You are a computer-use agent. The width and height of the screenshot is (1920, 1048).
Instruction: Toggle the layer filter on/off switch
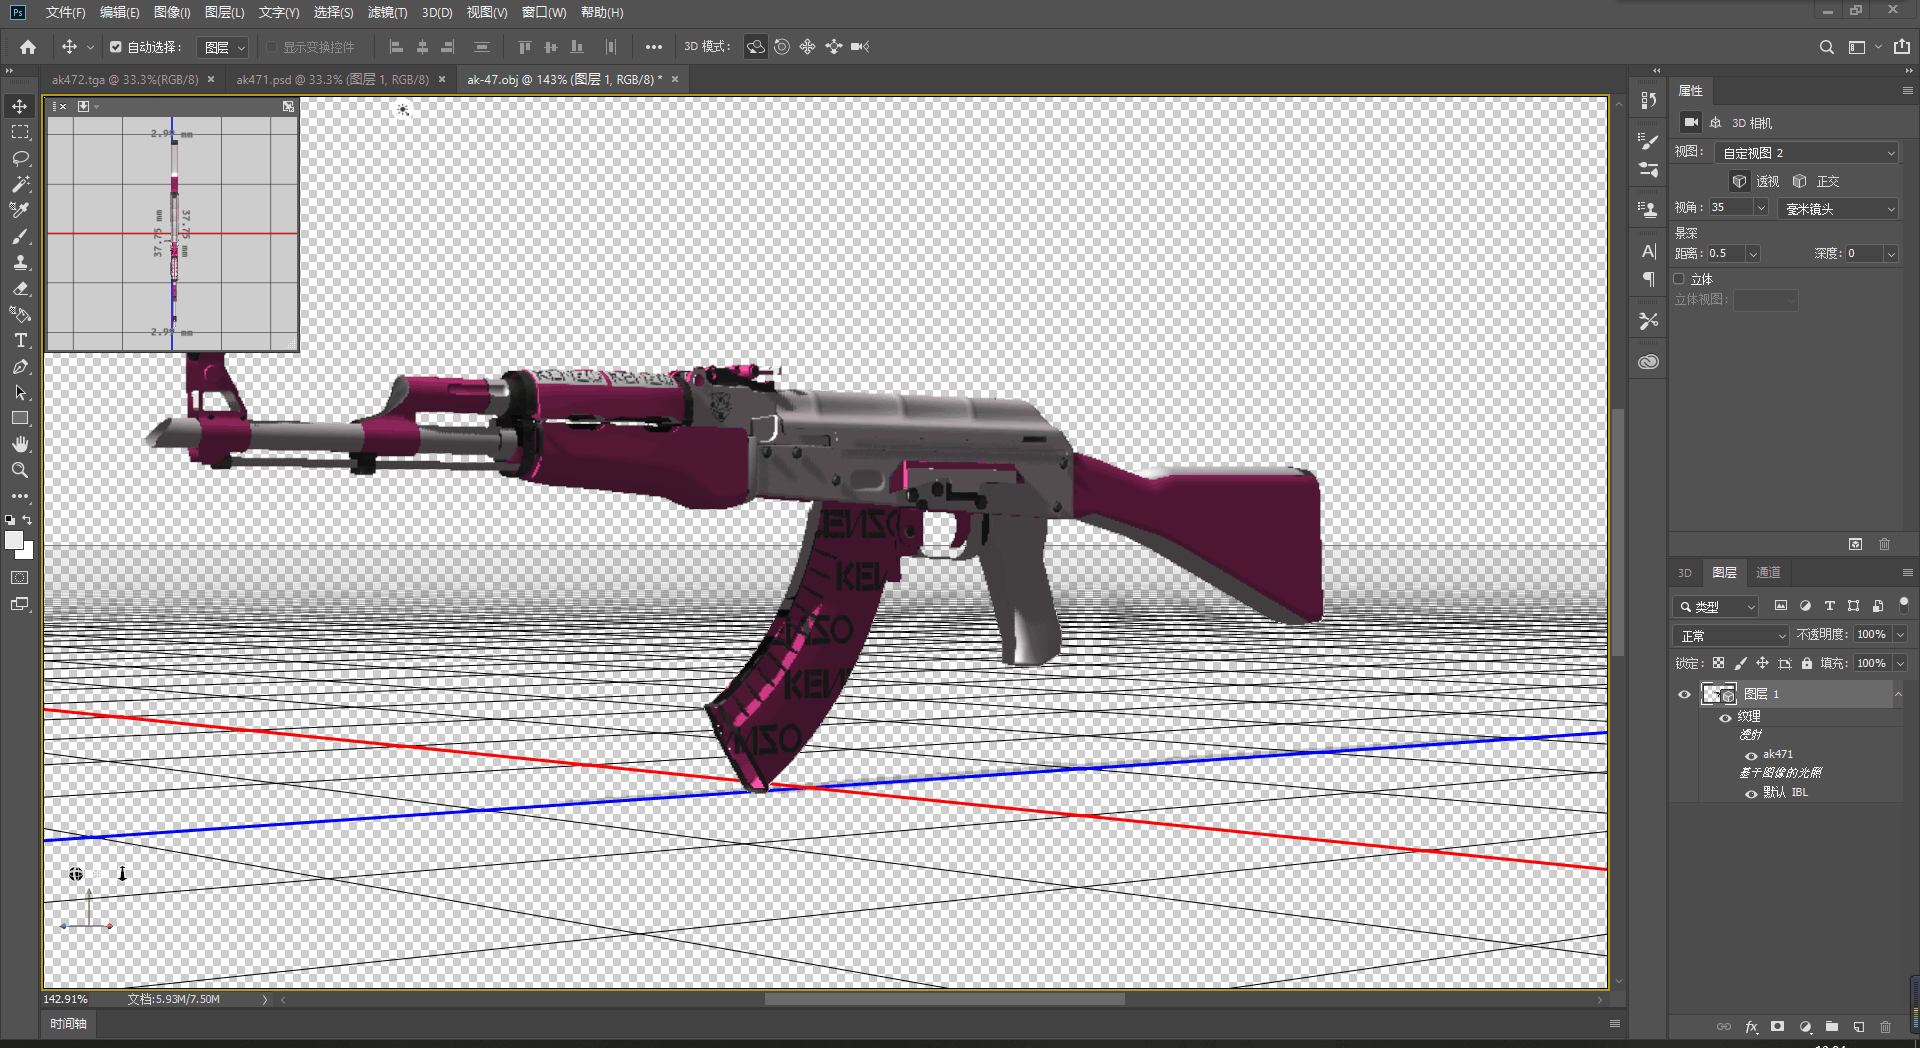[x=1903, y=605]
